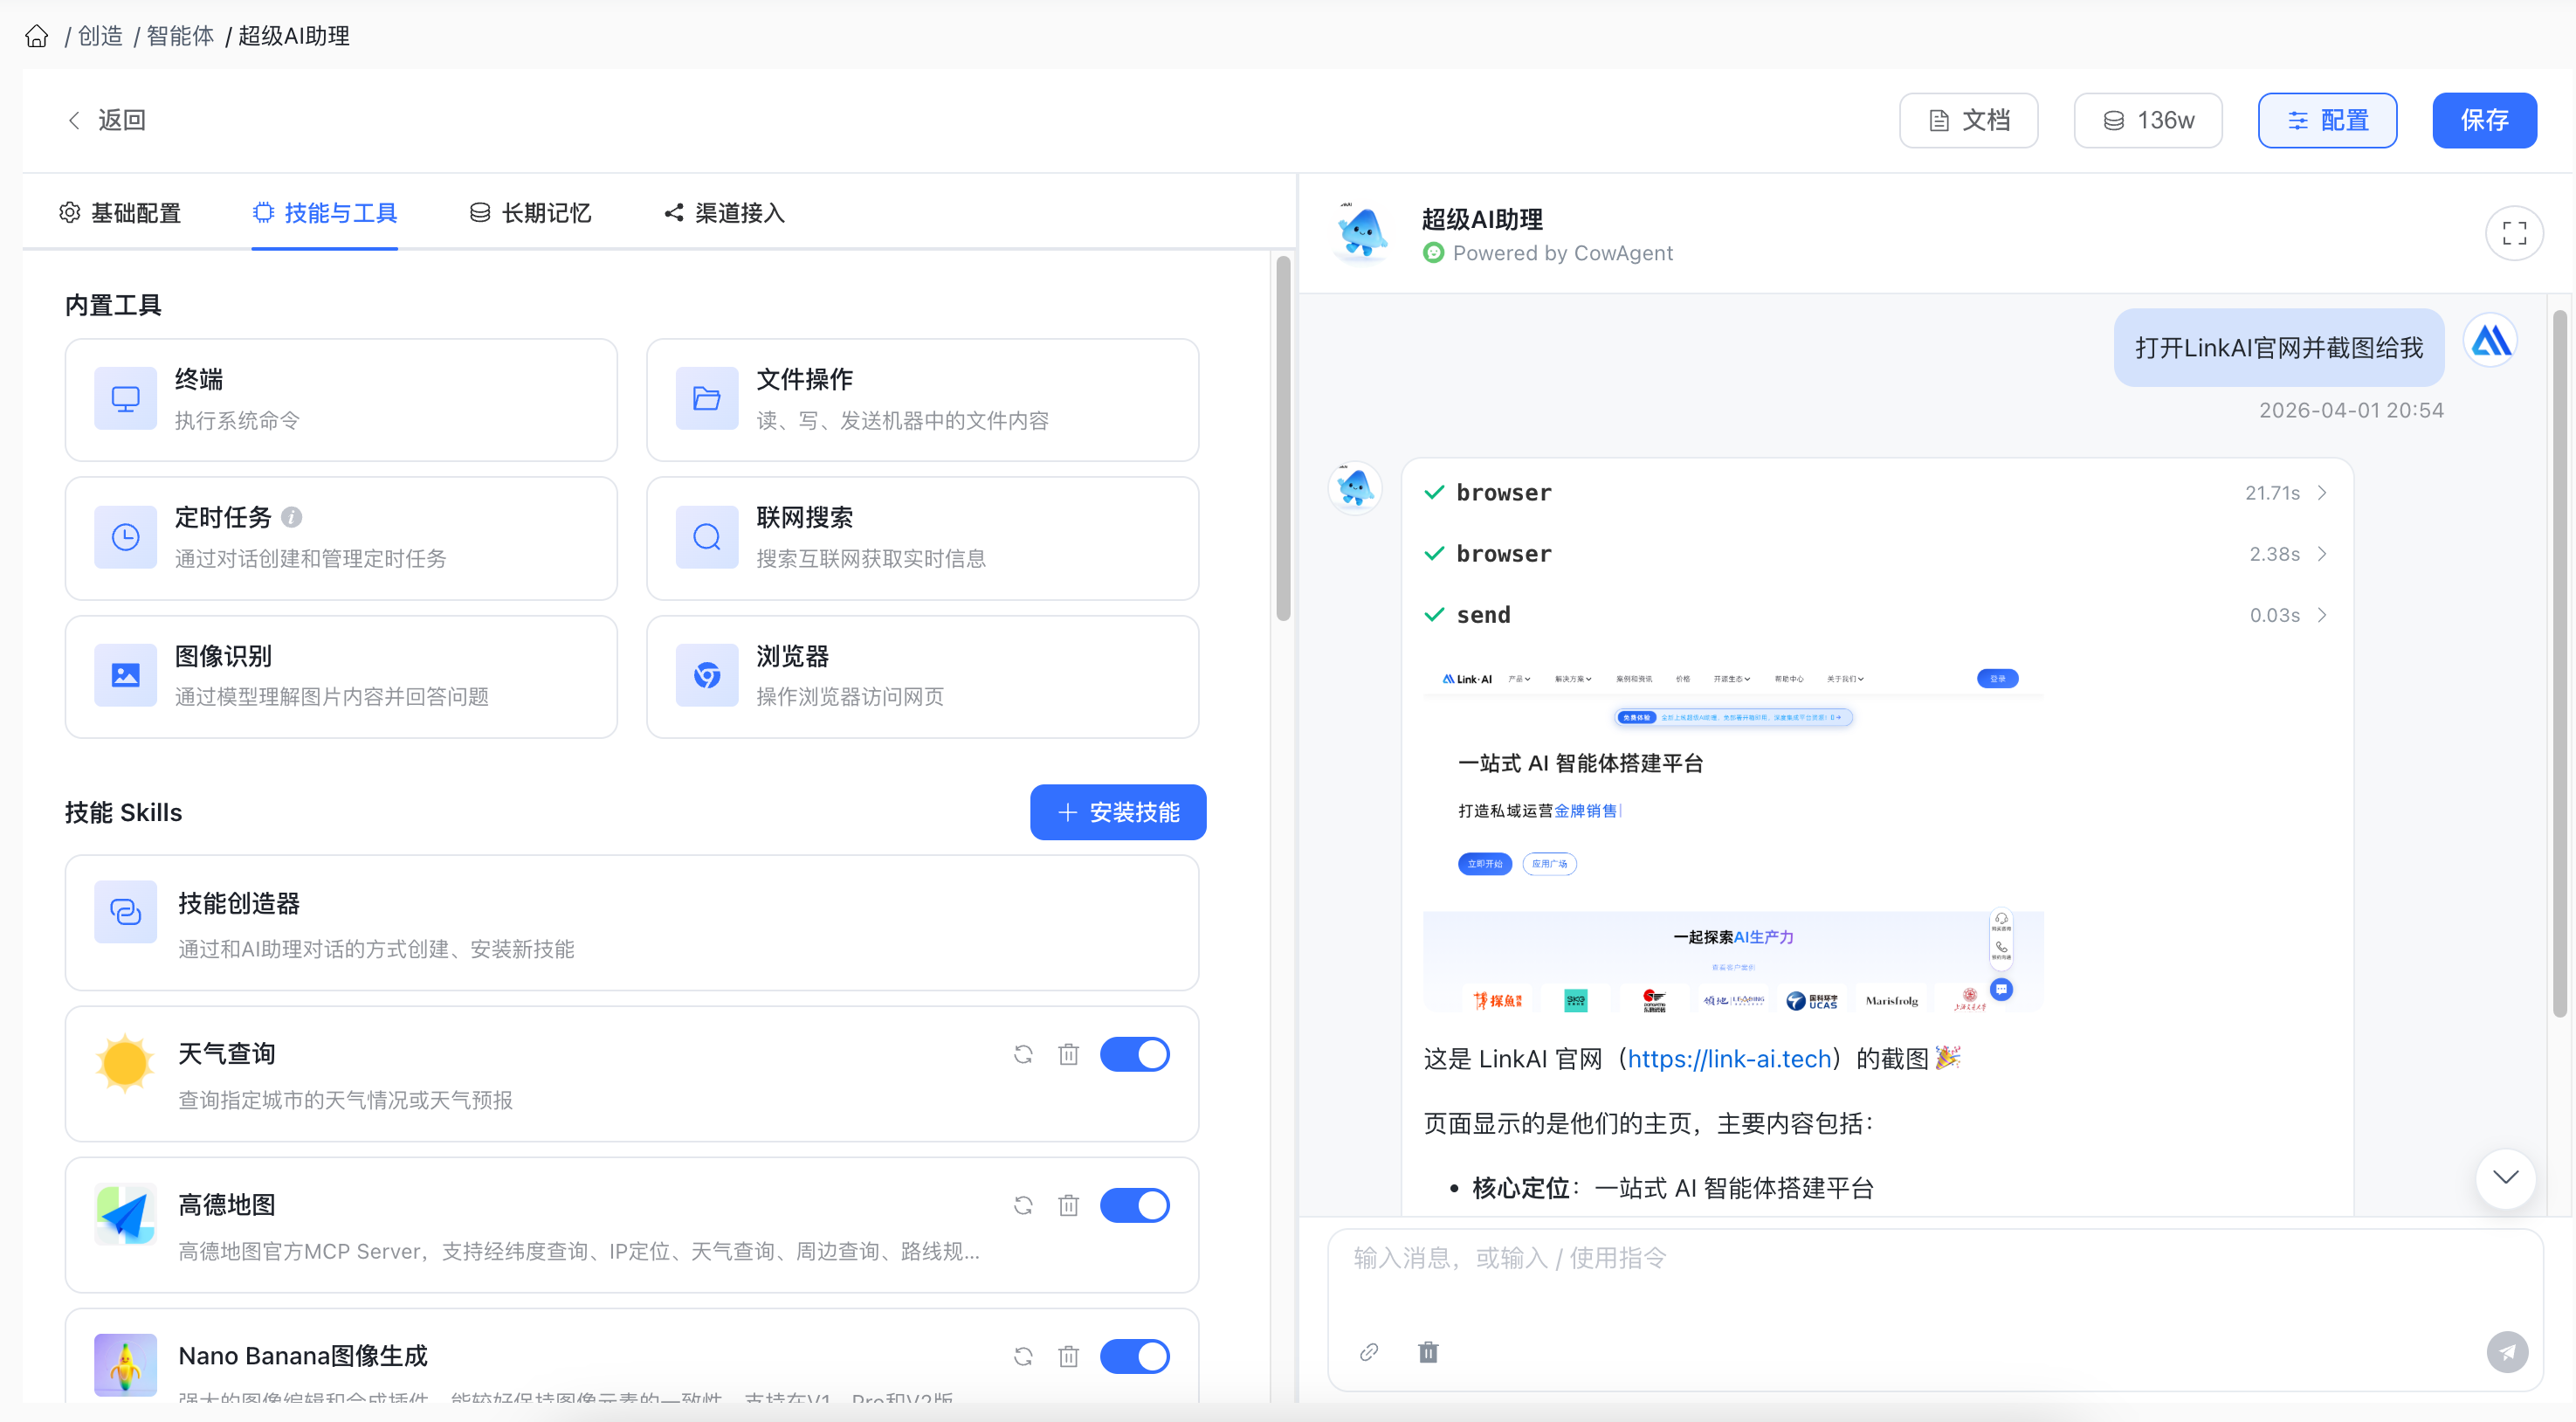
Task: Click the scroll-to-bottom chevron button in chat
Action: click(2505, 1177)
